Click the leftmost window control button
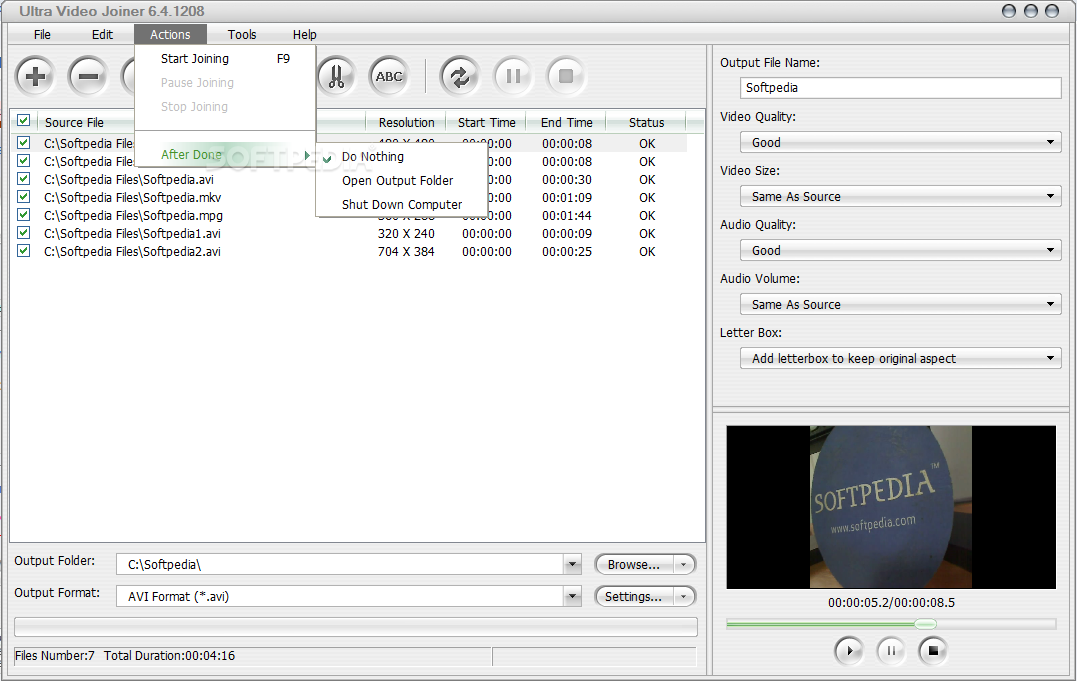 pos(1009,11)
